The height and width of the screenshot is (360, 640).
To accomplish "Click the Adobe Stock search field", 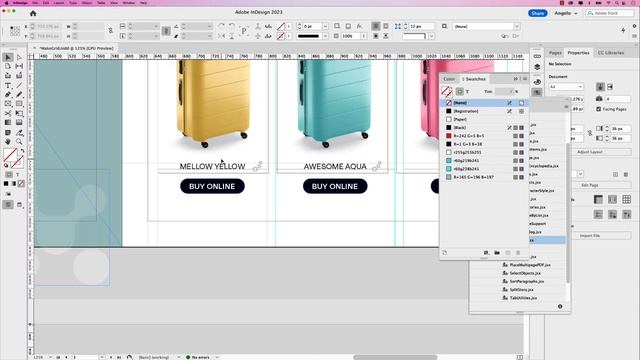I will [x=610, y=13].
